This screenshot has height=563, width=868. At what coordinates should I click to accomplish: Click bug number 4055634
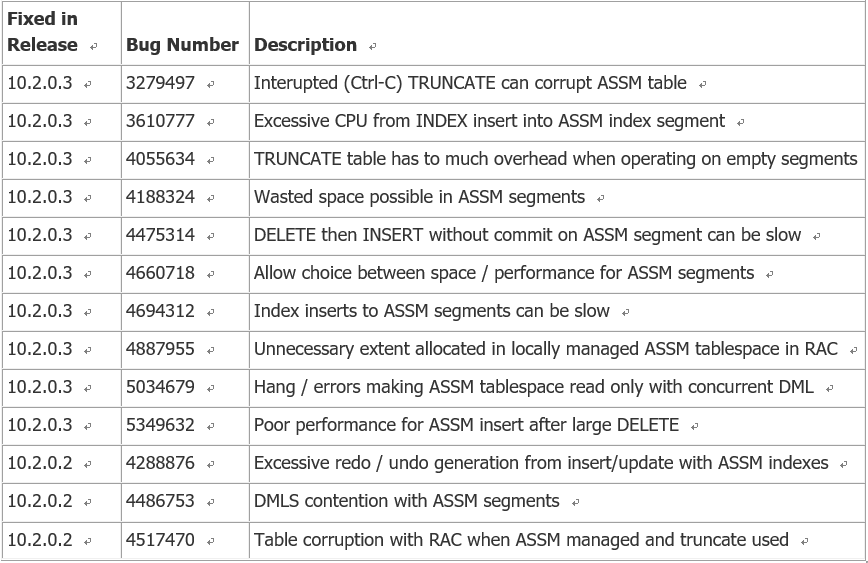point(160,159)
